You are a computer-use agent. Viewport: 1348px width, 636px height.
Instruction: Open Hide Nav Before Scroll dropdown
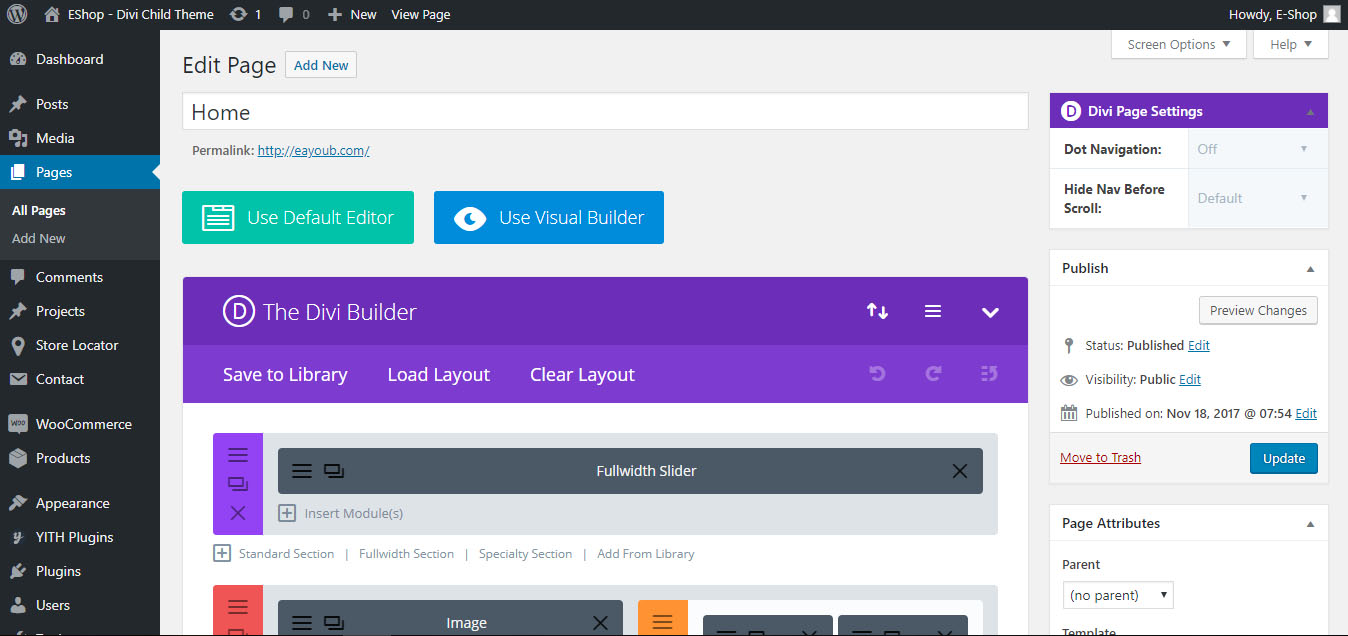pos(1256,198)
